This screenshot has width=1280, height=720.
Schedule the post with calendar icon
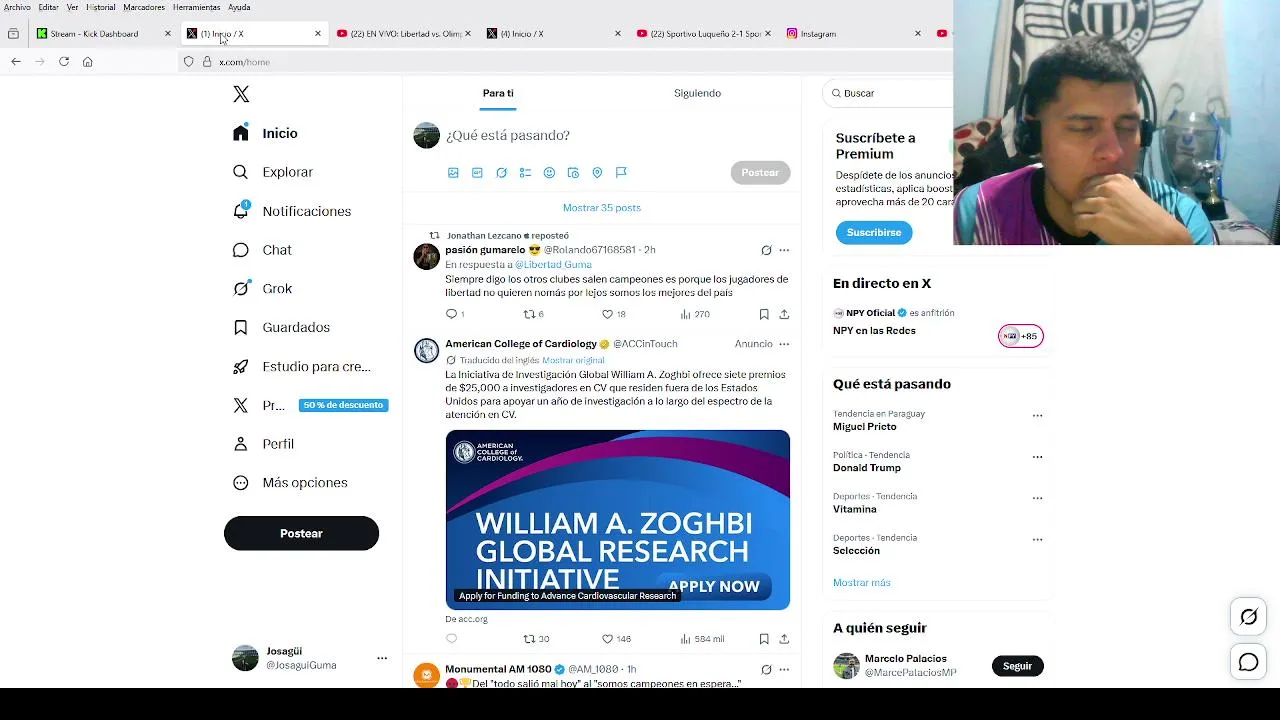(x=573, y=173)
